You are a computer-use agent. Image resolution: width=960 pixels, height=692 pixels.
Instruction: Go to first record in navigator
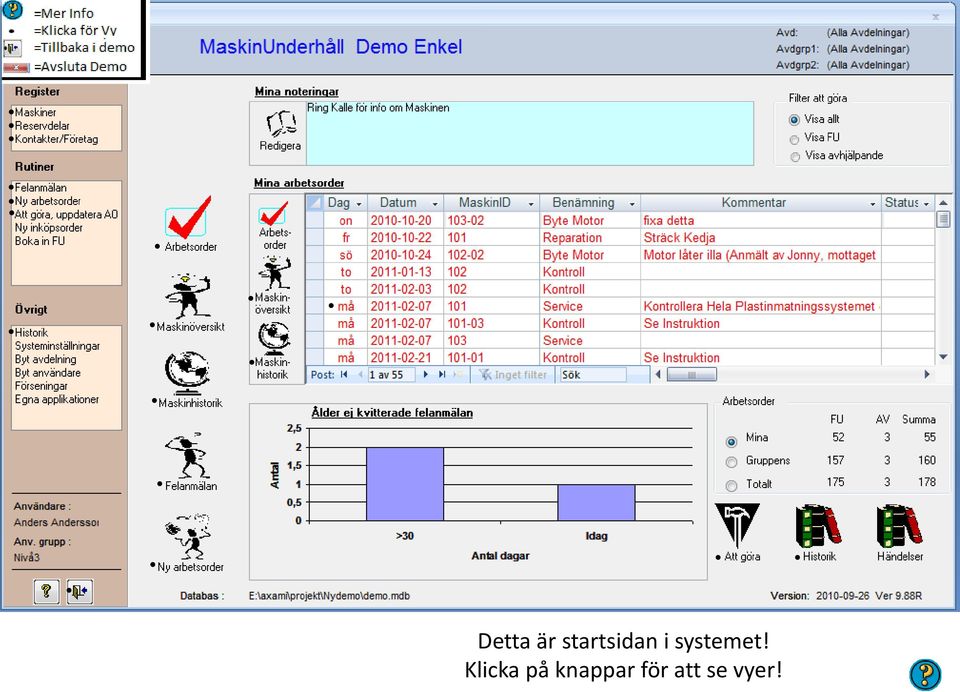[344, 374]
